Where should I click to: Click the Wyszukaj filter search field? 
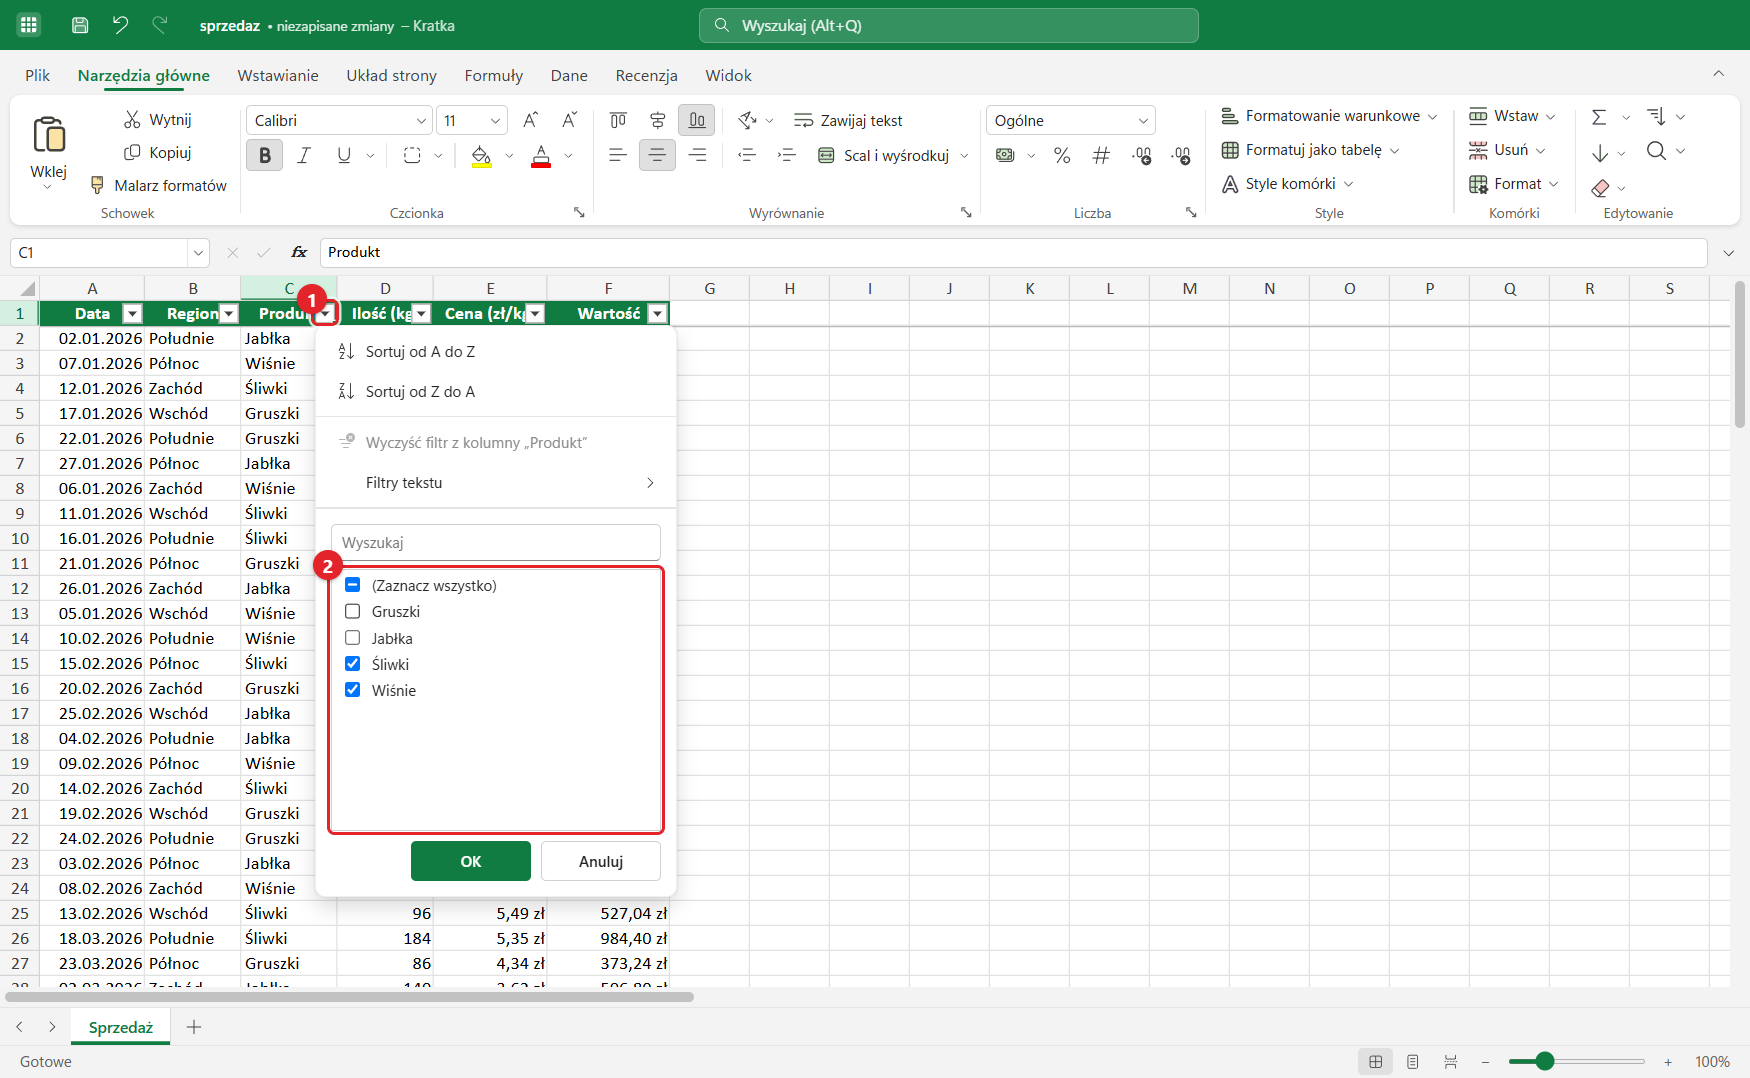(496, 543)
